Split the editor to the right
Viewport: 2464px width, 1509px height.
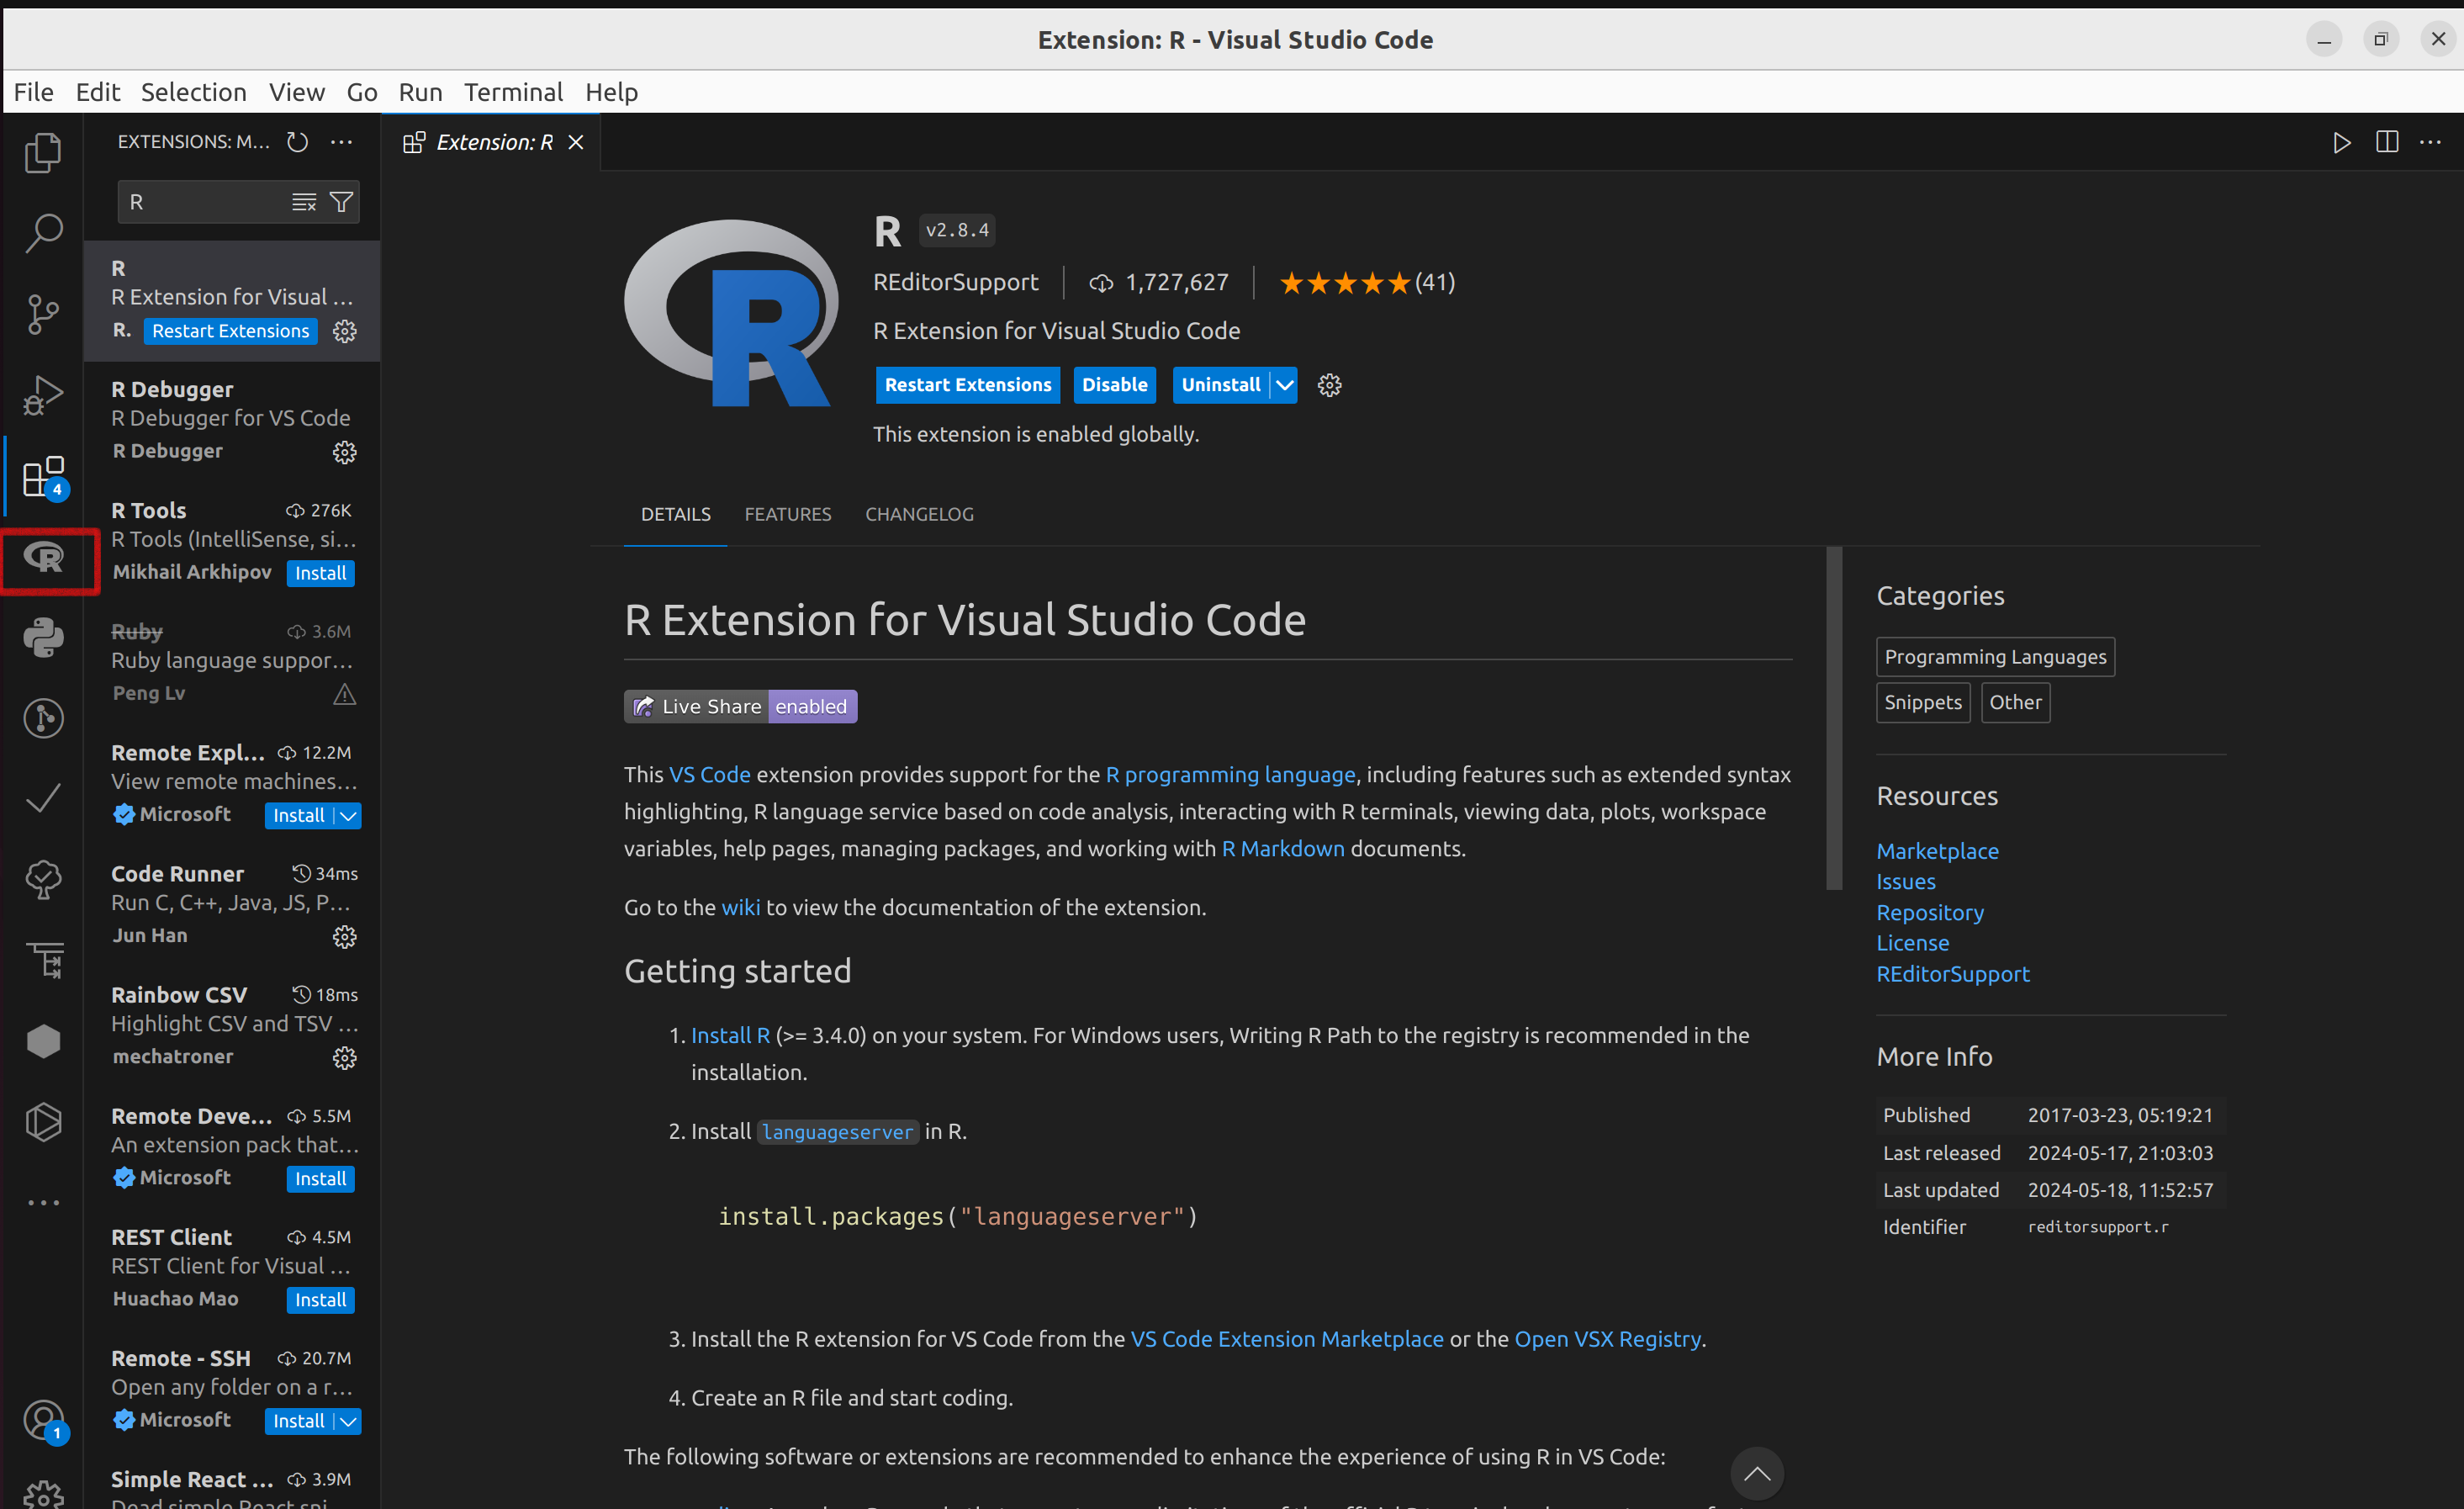[x=2386, y=142]
